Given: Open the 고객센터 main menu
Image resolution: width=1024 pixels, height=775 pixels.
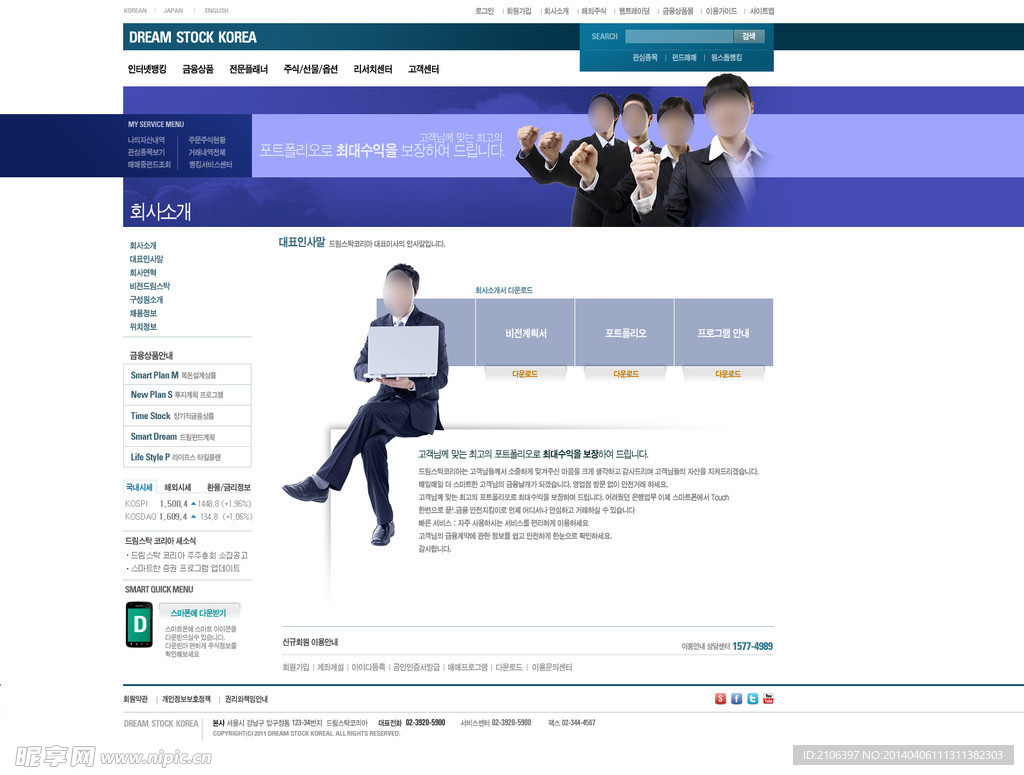Looking at the screenshot, I should (x=423, y=69).
